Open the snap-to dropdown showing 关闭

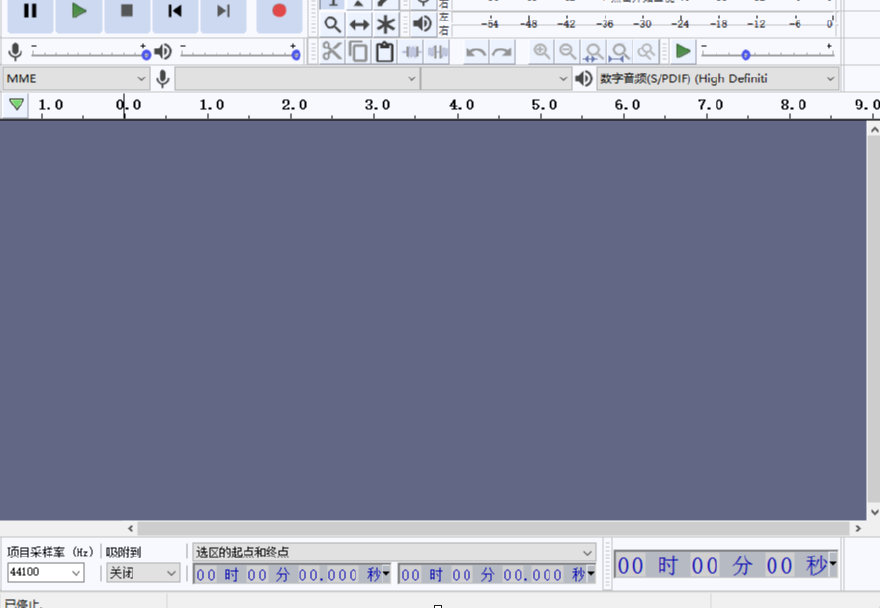[x=141, y=572]
